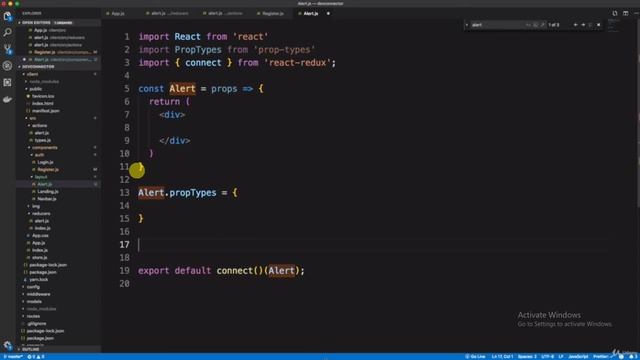Expand the client node_modules folder
This screenshot has width=640, height=360.
pos(44,82)
